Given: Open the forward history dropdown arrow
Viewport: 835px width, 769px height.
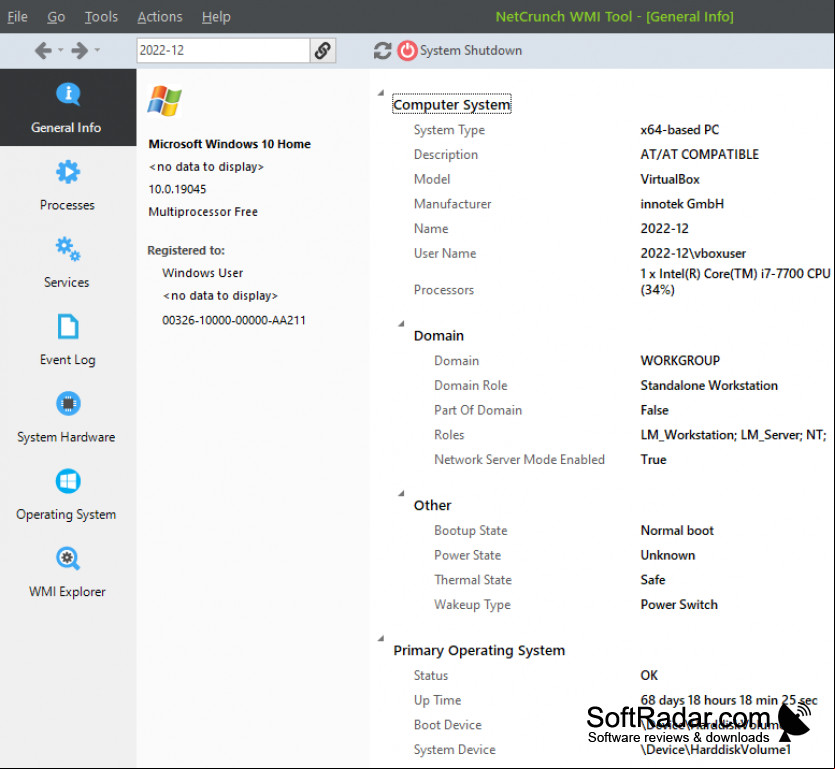Looking at the screenshot, I should 97,50.
